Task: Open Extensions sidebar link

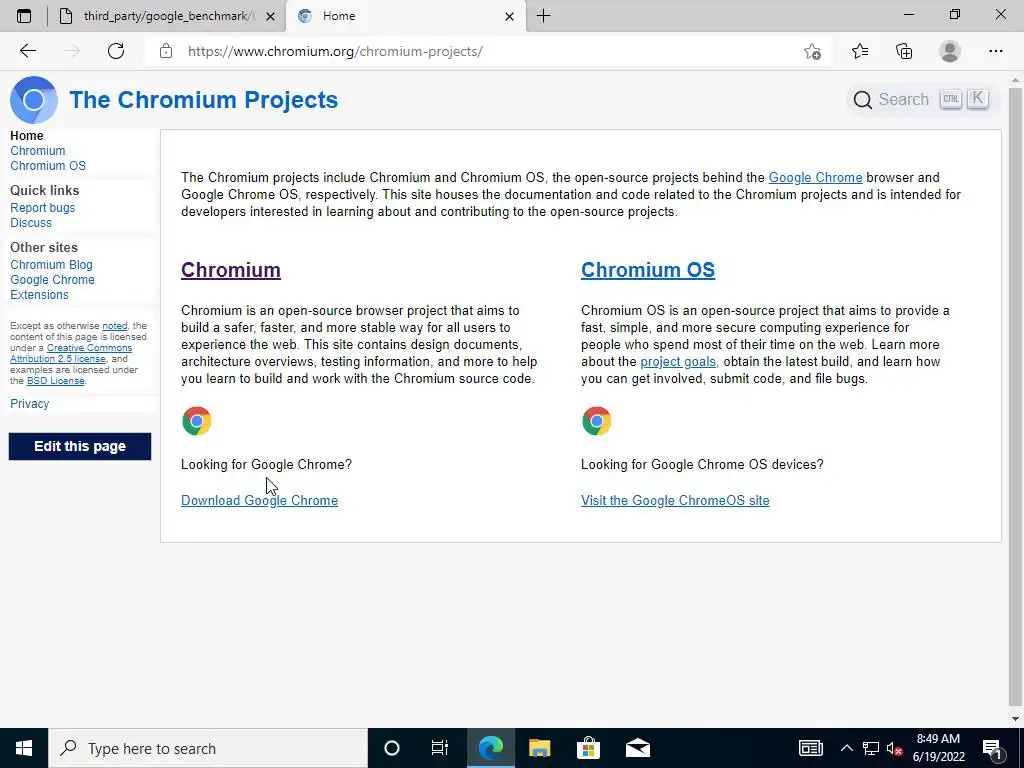Action: coord(39,295)
